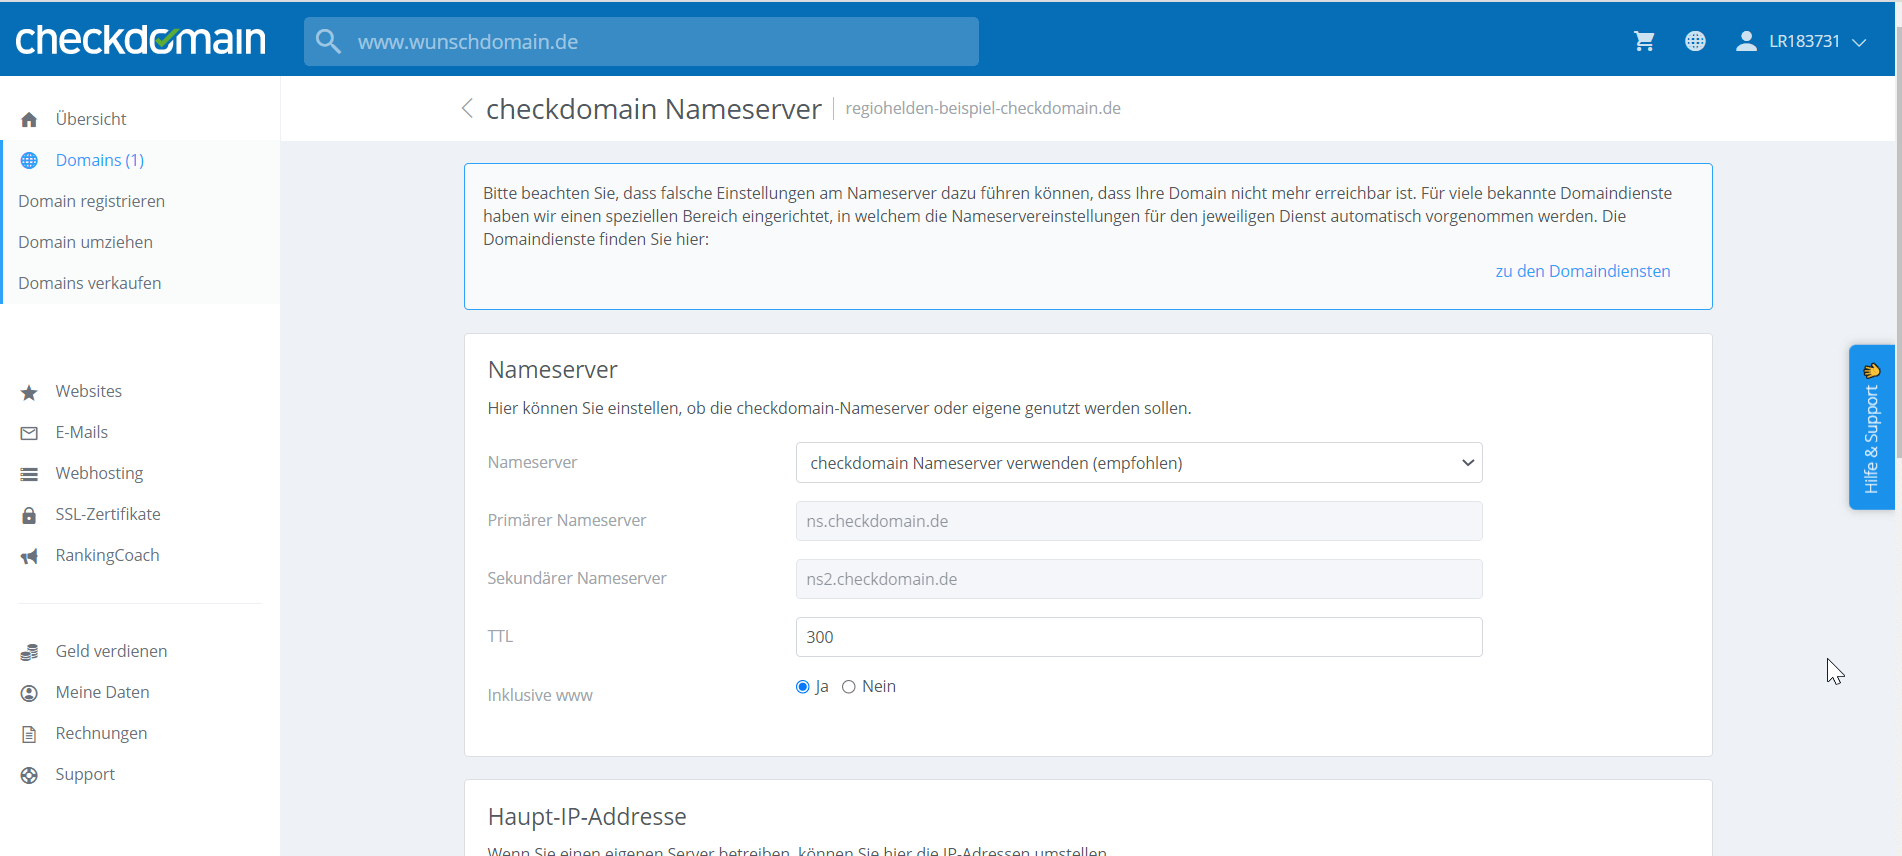Screen dimensions: 1902x856
Task: Click the 'Inklusive www' label
Action: click(540, 695)
